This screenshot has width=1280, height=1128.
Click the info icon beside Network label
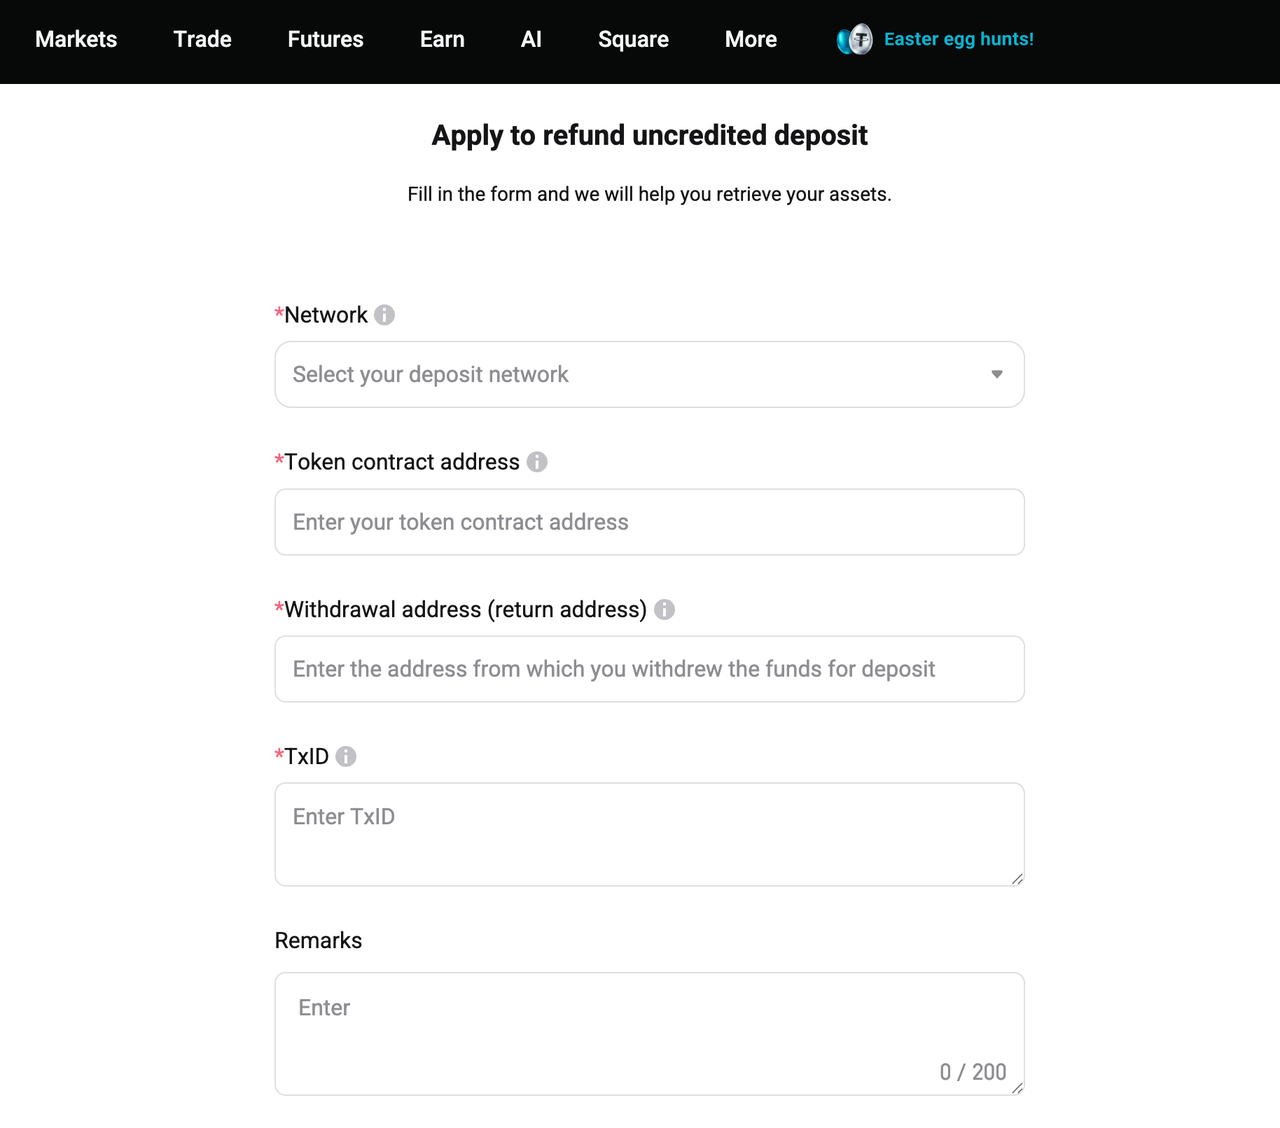(386, 314)
